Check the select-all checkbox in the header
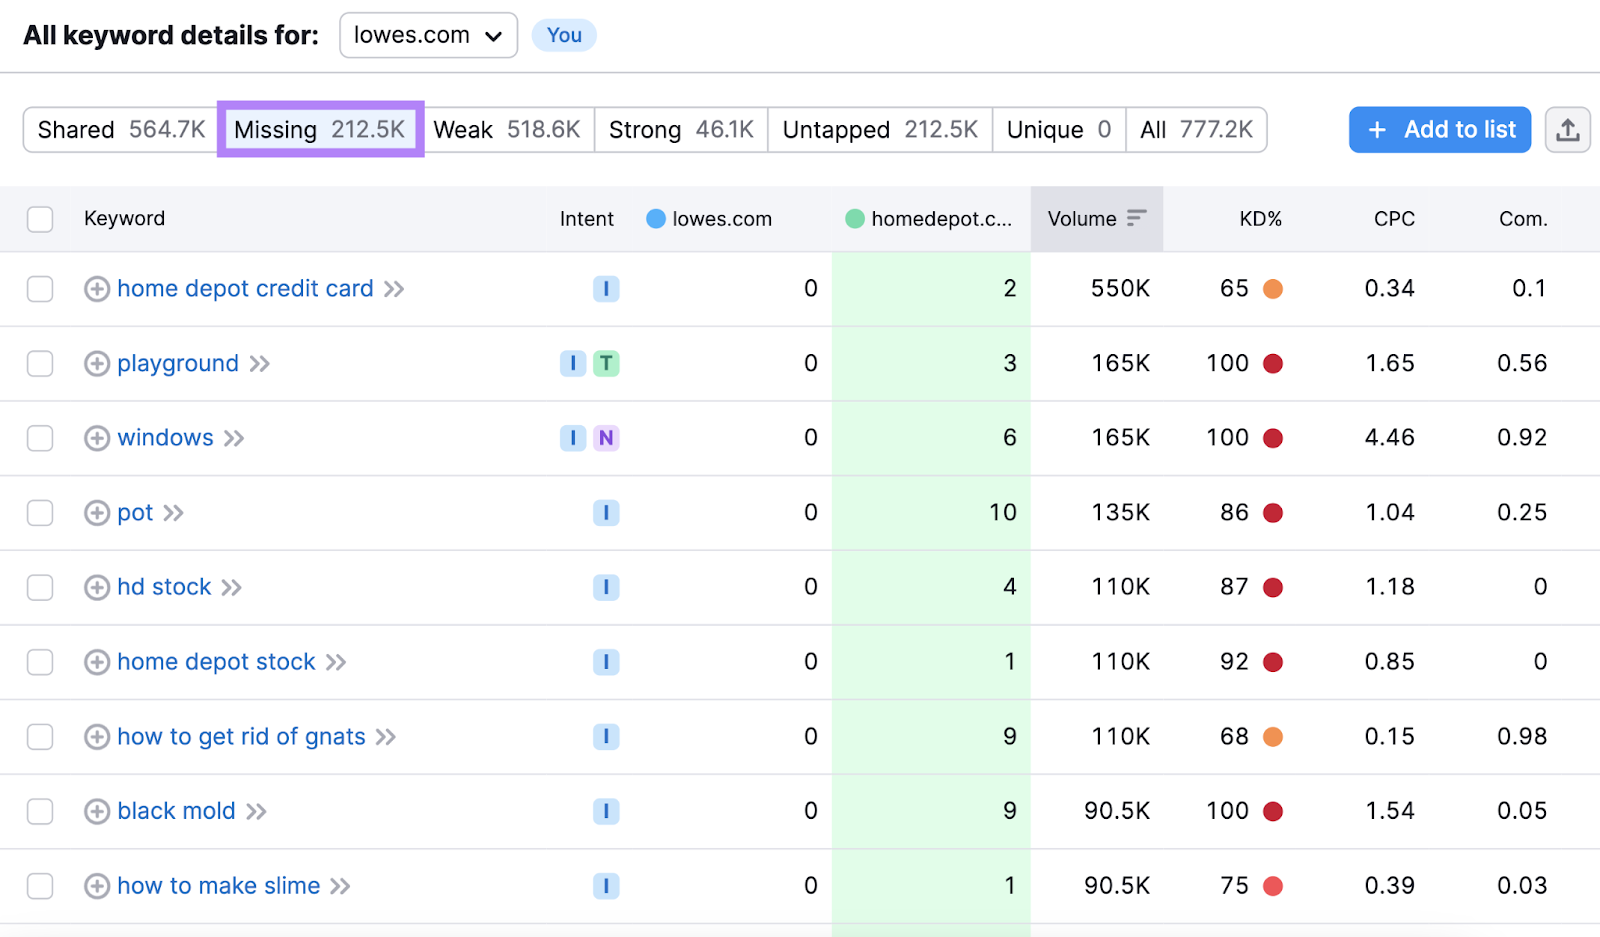Viewport: 1600px width, 937px height. click(x=40, y=218)
